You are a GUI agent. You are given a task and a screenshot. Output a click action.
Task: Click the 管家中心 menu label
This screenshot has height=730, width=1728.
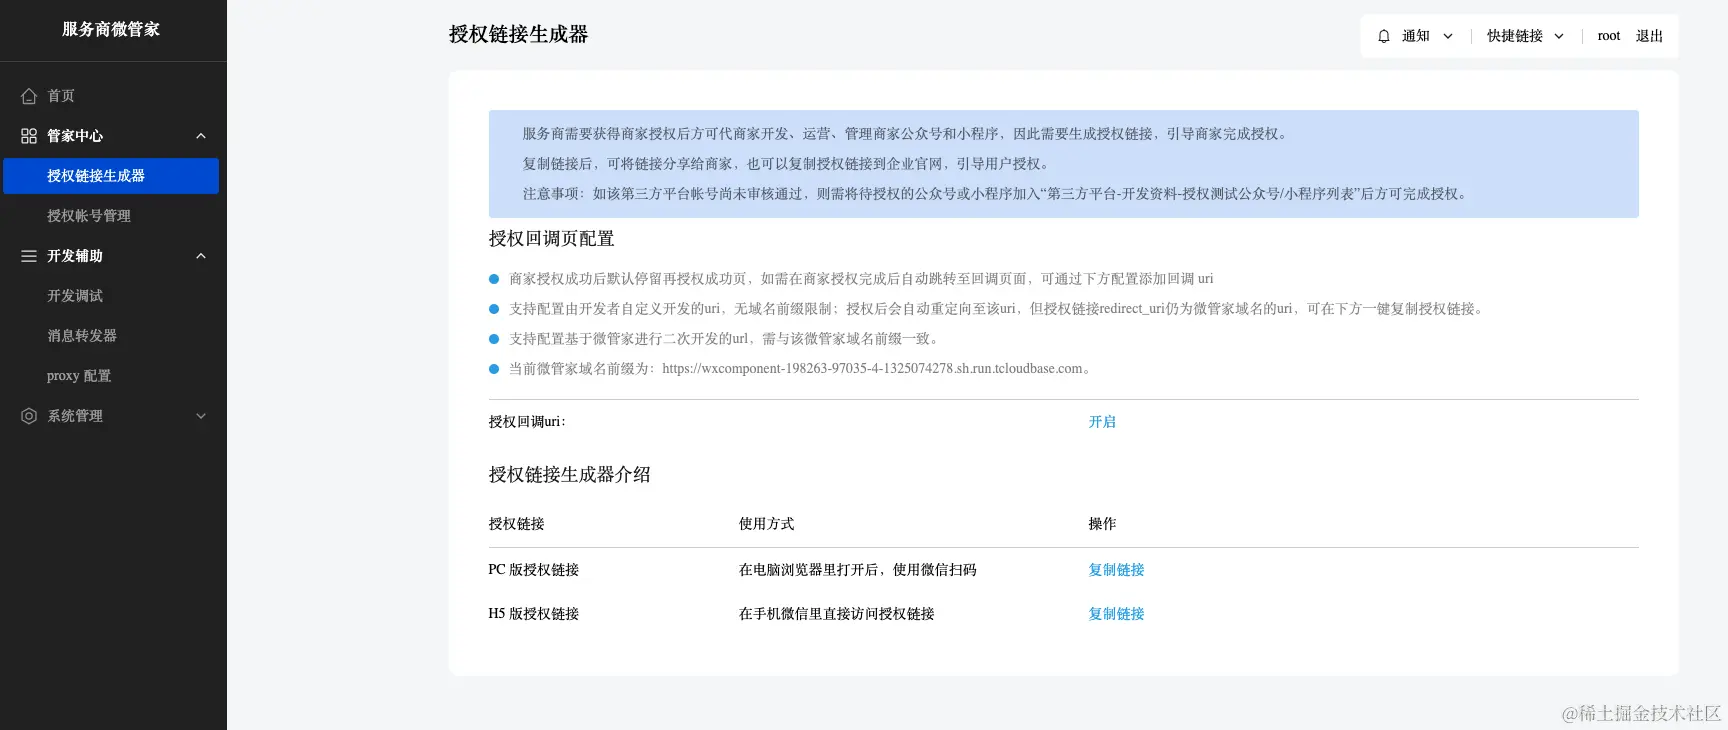click(x=75, y=136)
